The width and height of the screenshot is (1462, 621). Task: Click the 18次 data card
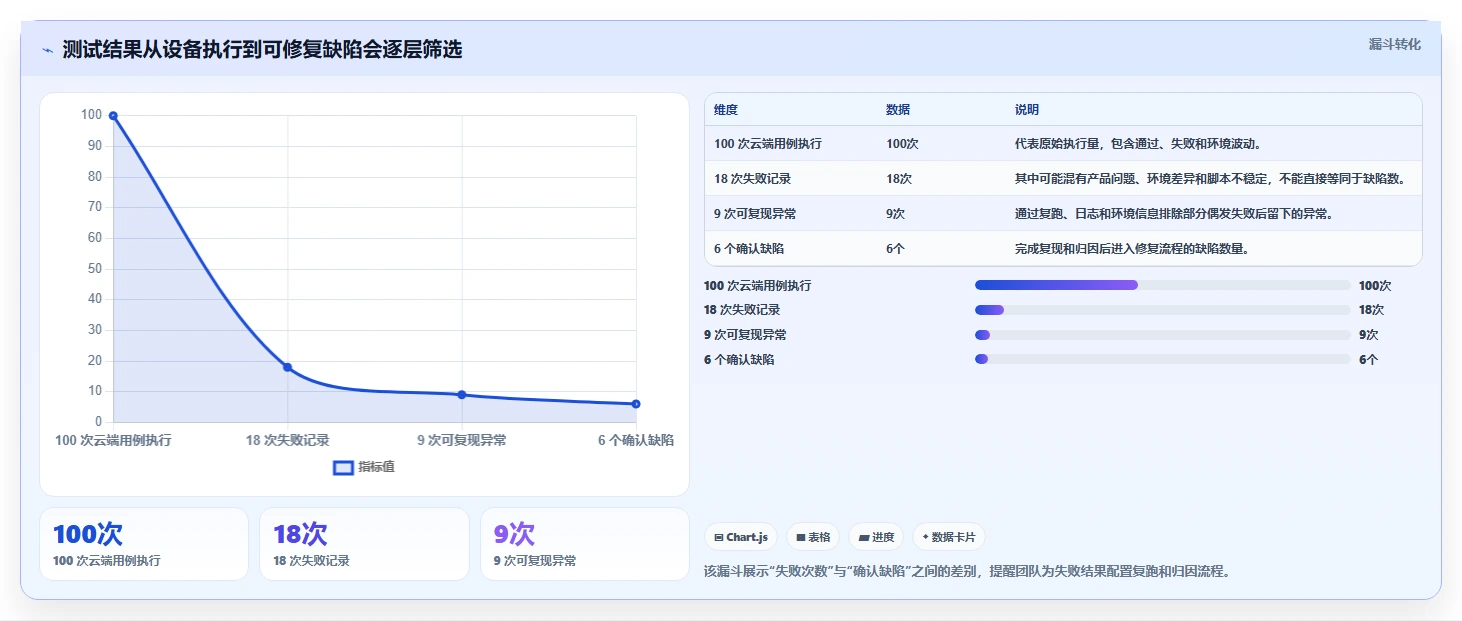pos(364,544)
